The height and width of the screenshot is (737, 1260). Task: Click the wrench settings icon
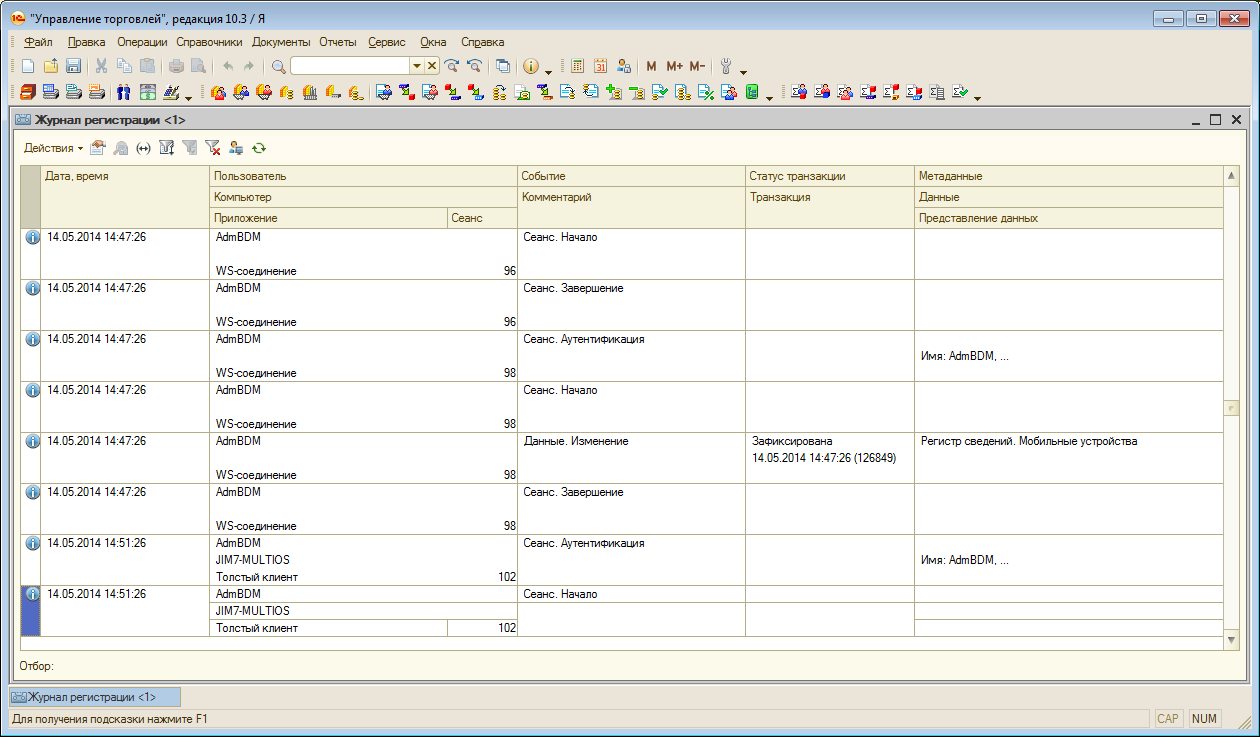click(726, 66)
